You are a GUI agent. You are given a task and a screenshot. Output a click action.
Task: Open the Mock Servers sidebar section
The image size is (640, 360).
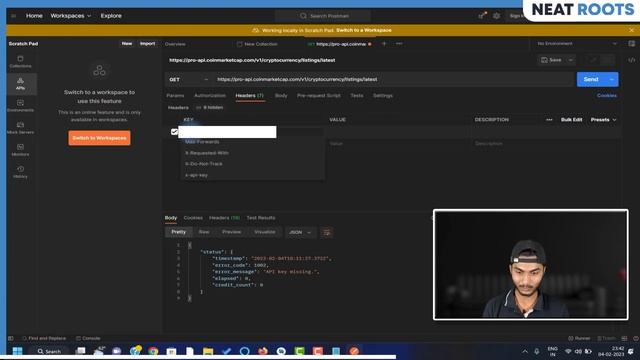click(20, 128)
